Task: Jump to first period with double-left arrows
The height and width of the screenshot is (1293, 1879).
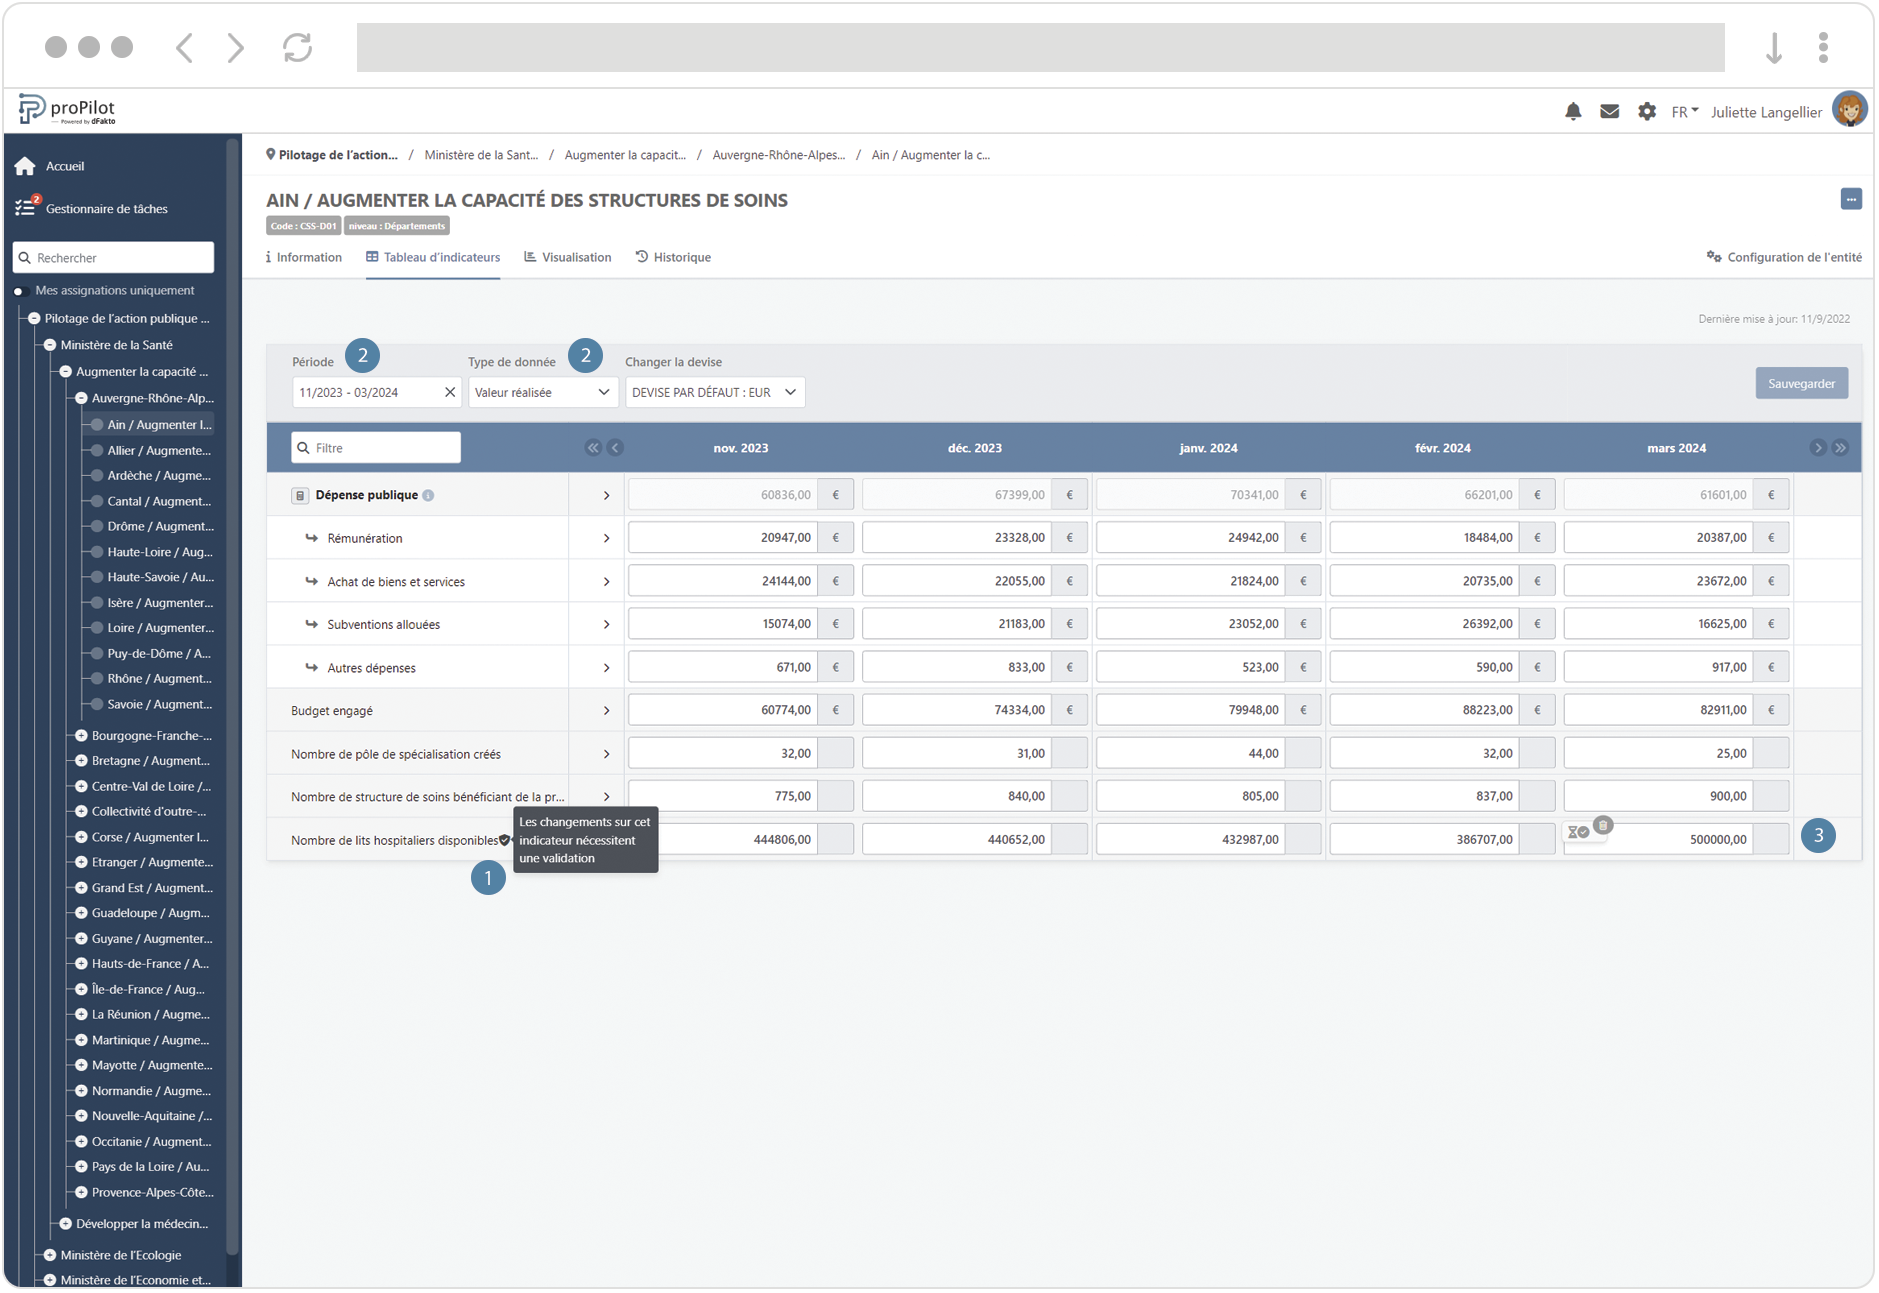Action: pyautogui.click(x=593, y=448)
